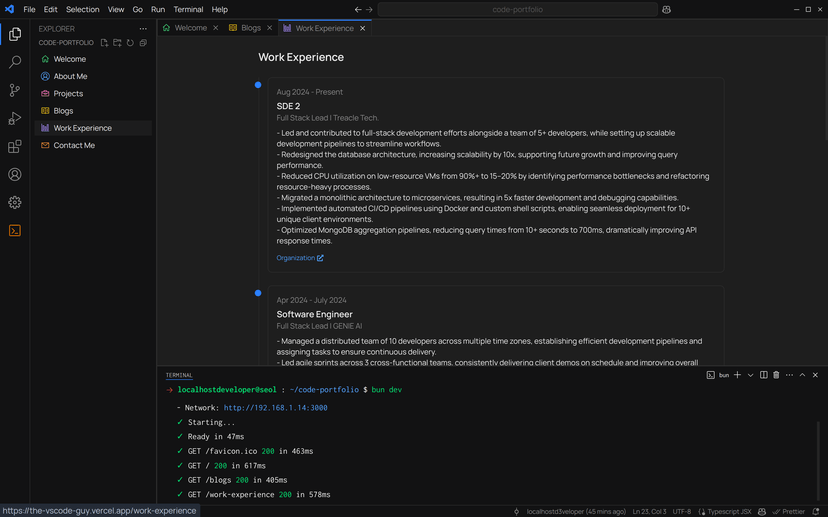Open Explorer more actions ellipsis
Screen dimensions: 828x517
click(143, 29)
